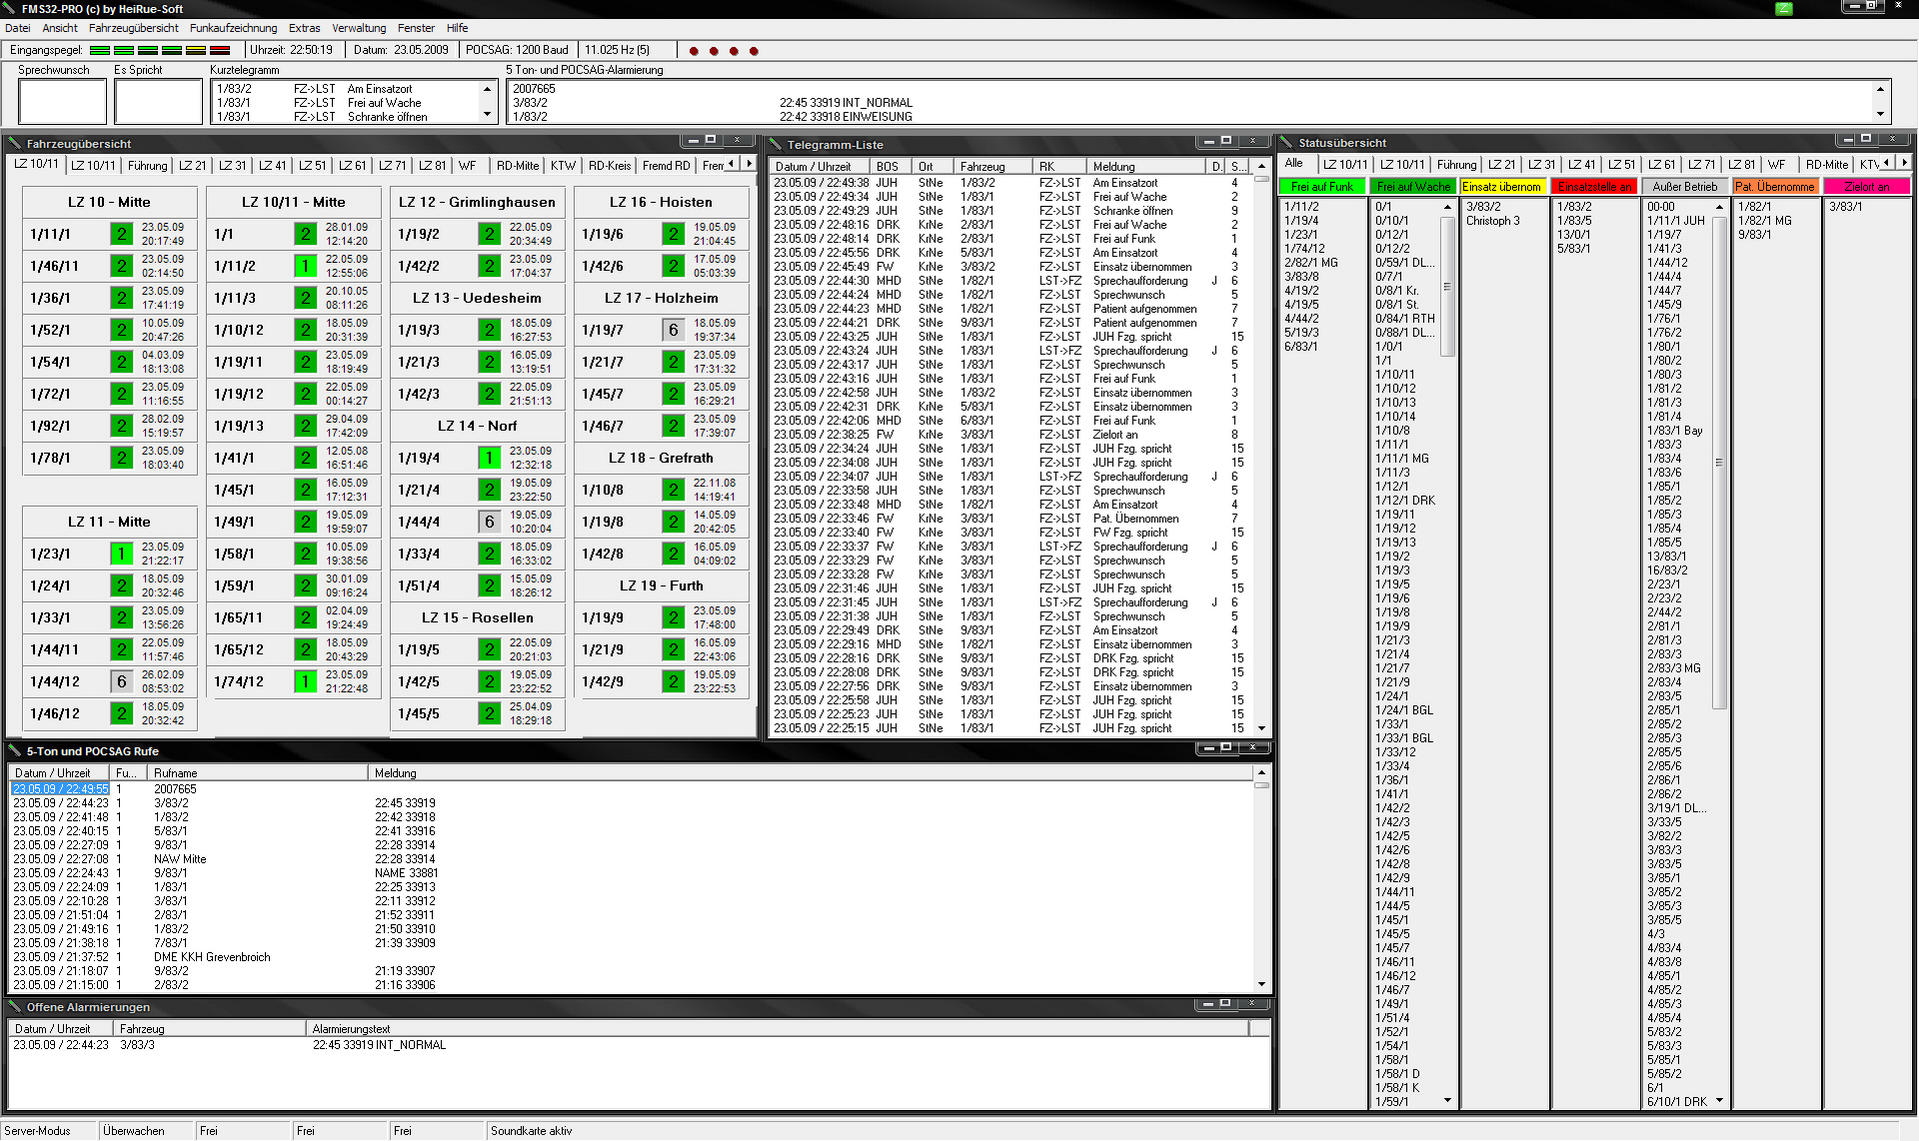Screen dimensions: 1919x1141
Task: Click grey status 6 icon for 1/44/12
Action: [121, 682]
